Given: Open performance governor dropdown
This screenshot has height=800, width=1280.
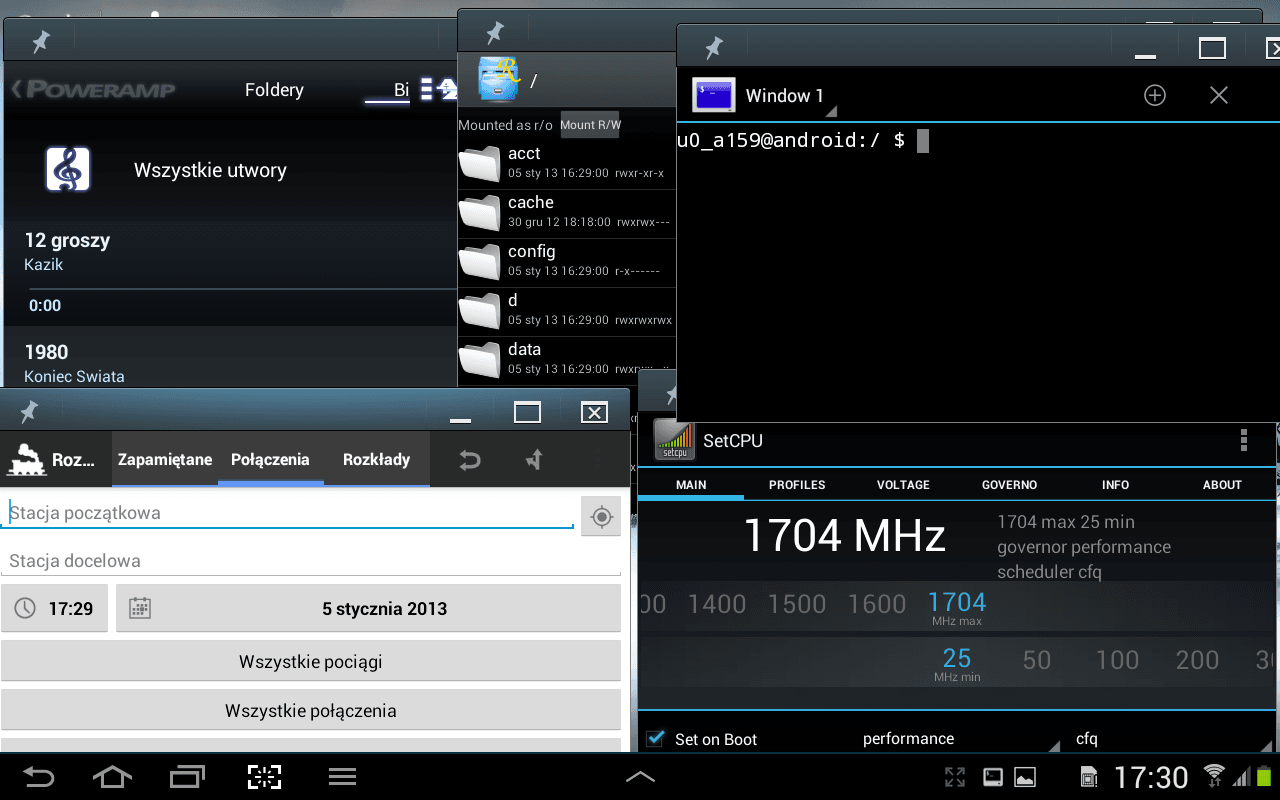Looking at the screenshot, I should coord(958,738).
